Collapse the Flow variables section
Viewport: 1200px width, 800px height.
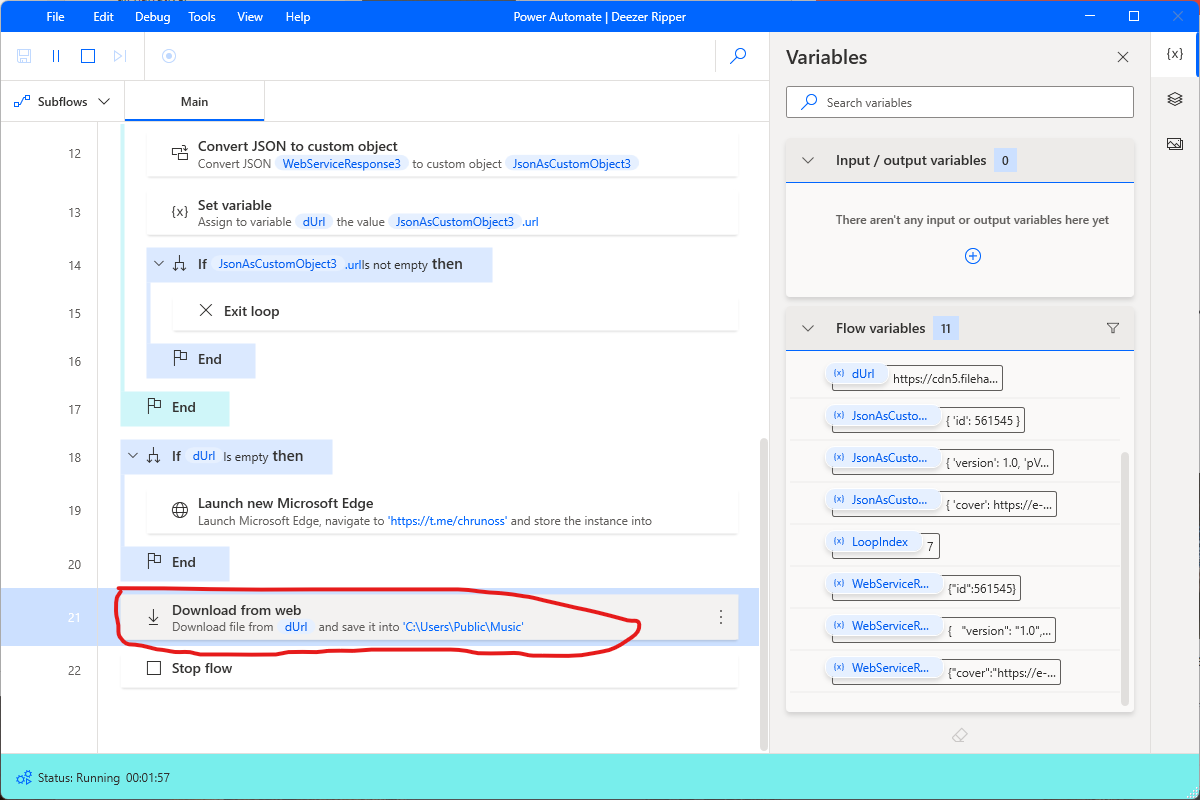807,327
